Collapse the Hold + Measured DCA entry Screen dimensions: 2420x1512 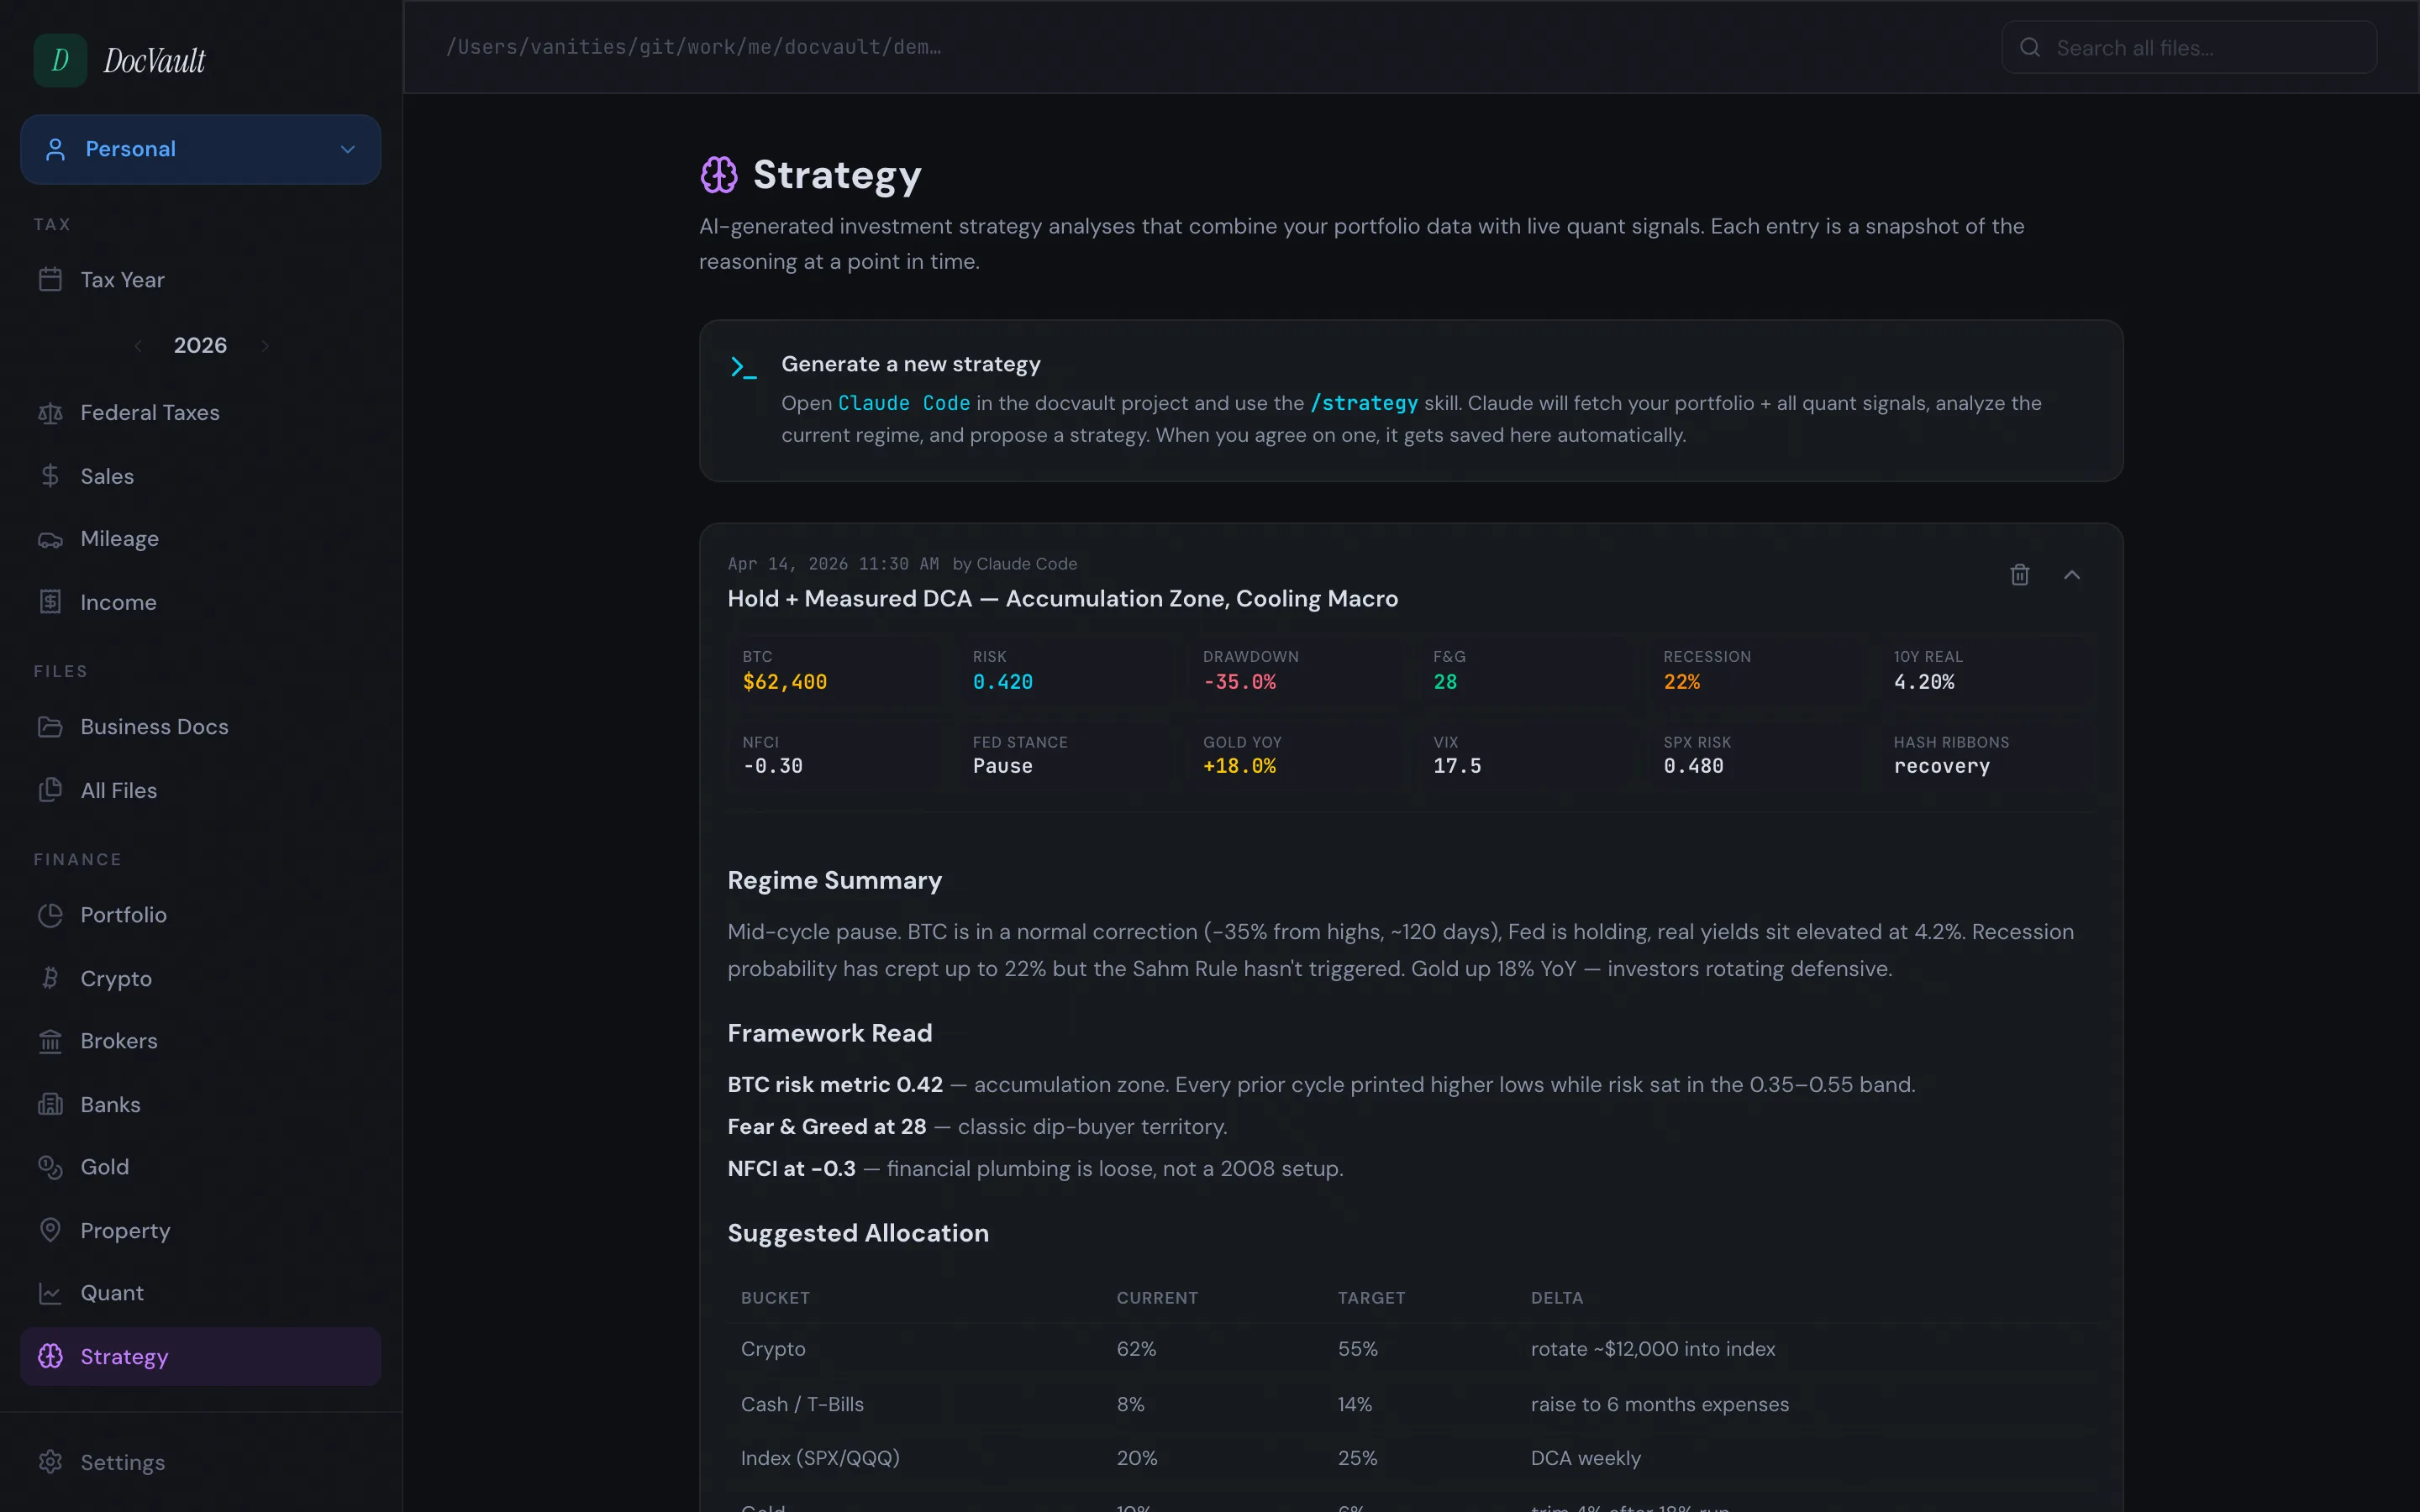[2072, 575]
